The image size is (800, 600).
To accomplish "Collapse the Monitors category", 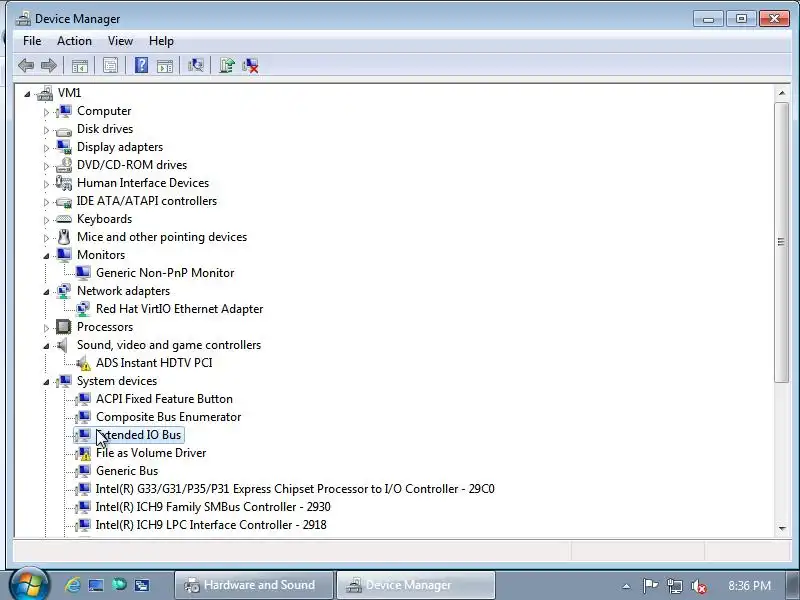I will 46,256.
